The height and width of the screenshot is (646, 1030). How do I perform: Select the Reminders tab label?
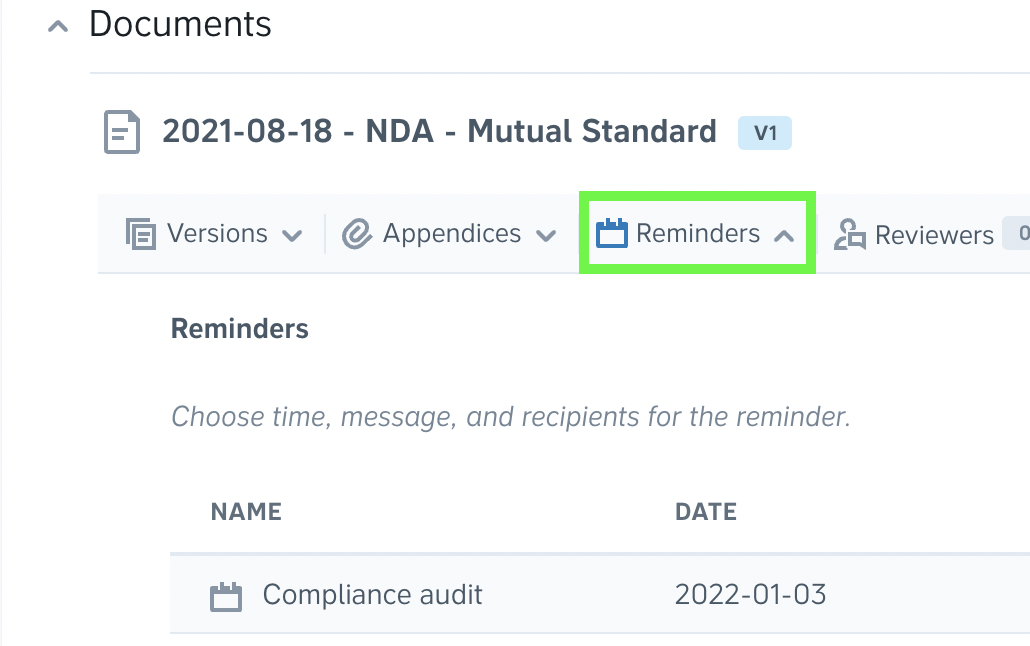698,233
